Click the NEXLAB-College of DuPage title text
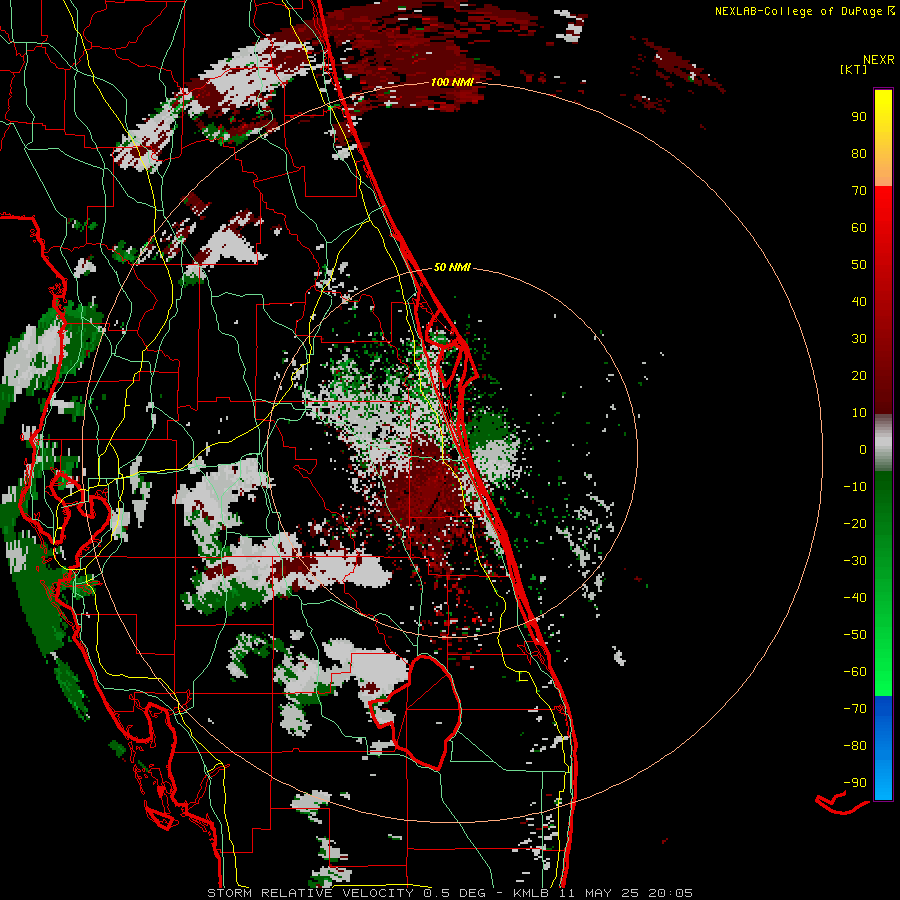Screen dimensions: 900x900 [x=799, y=11]
